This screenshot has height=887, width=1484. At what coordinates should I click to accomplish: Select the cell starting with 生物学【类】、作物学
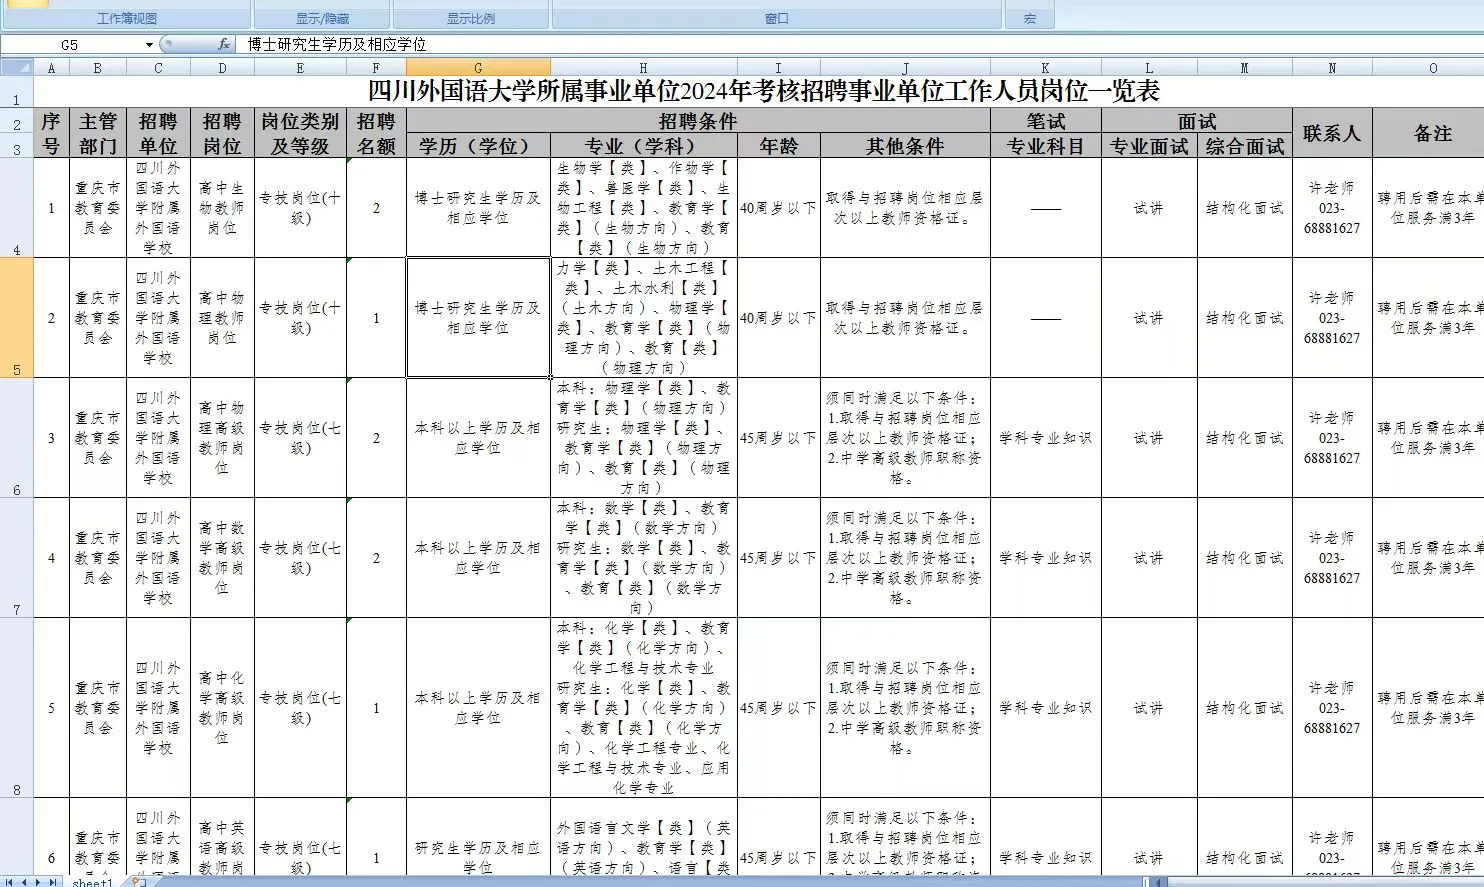(643, 208)
